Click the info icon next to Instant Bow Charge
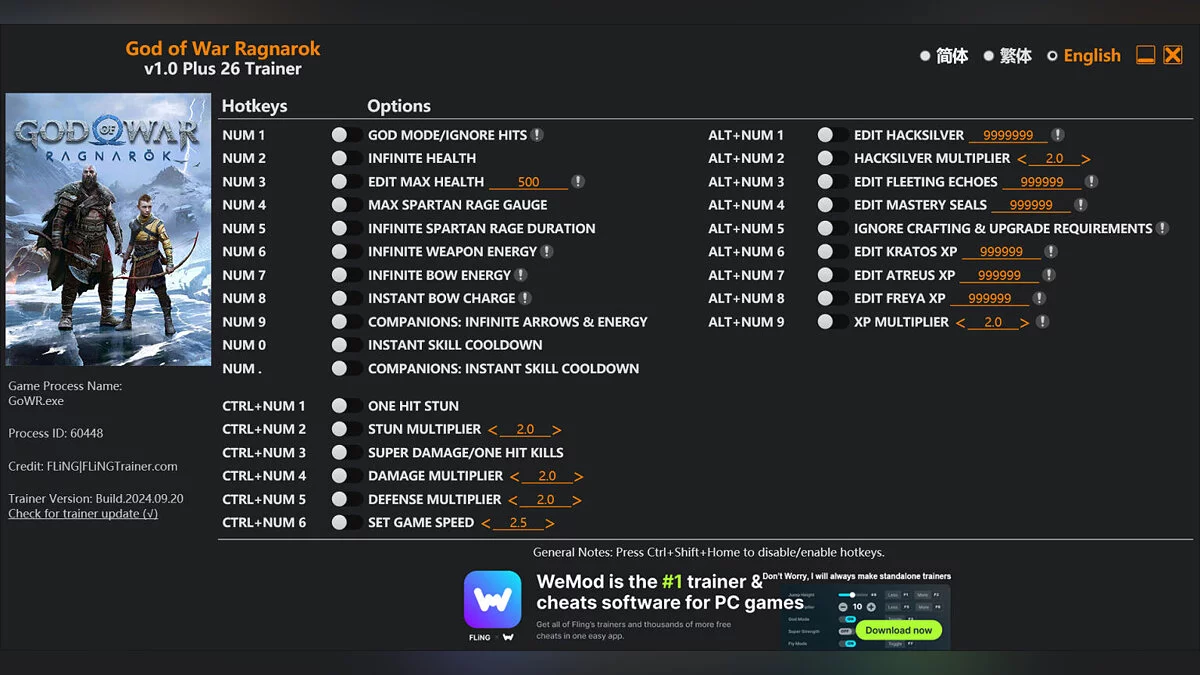The height and width of the screenshot is (675, 1200). click(525, 298)
